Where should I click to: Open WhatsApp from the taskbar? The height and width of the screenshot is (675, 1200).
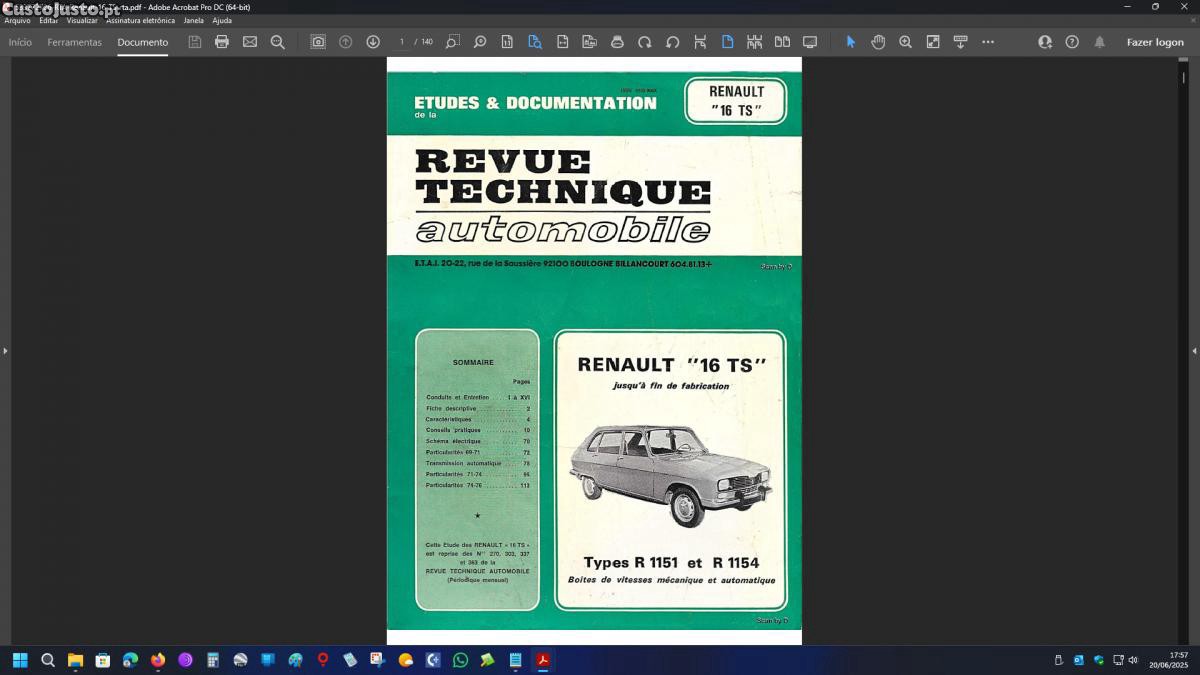tap(460, 660)
